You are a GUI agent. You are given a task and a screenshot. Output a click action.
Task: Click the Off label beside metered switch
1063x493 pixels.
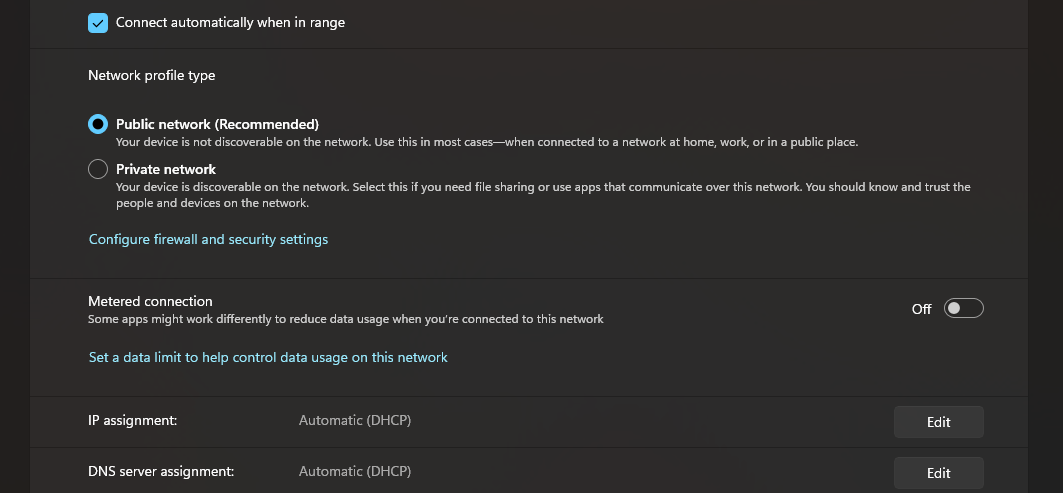point(921,309)
